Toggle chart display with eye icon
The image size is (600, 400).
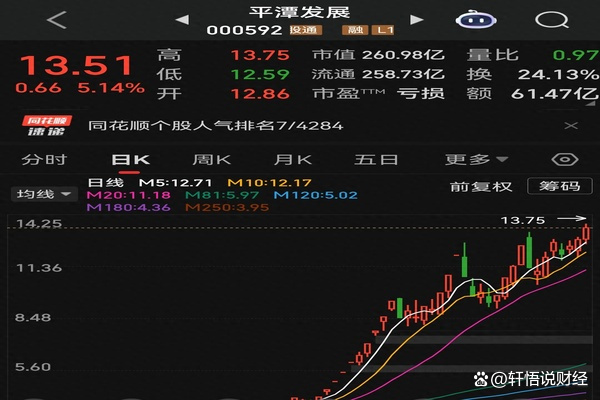(x=567, y=159)
